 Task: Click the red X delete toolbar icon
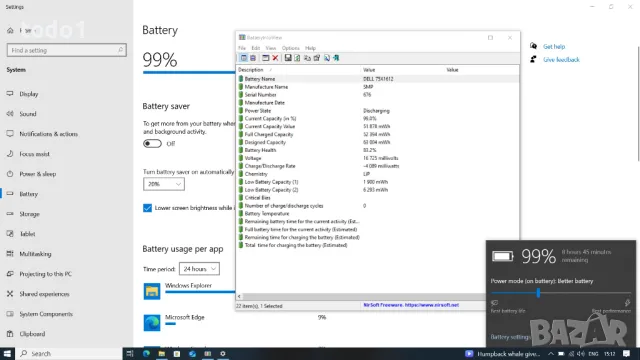click(276, 58)
